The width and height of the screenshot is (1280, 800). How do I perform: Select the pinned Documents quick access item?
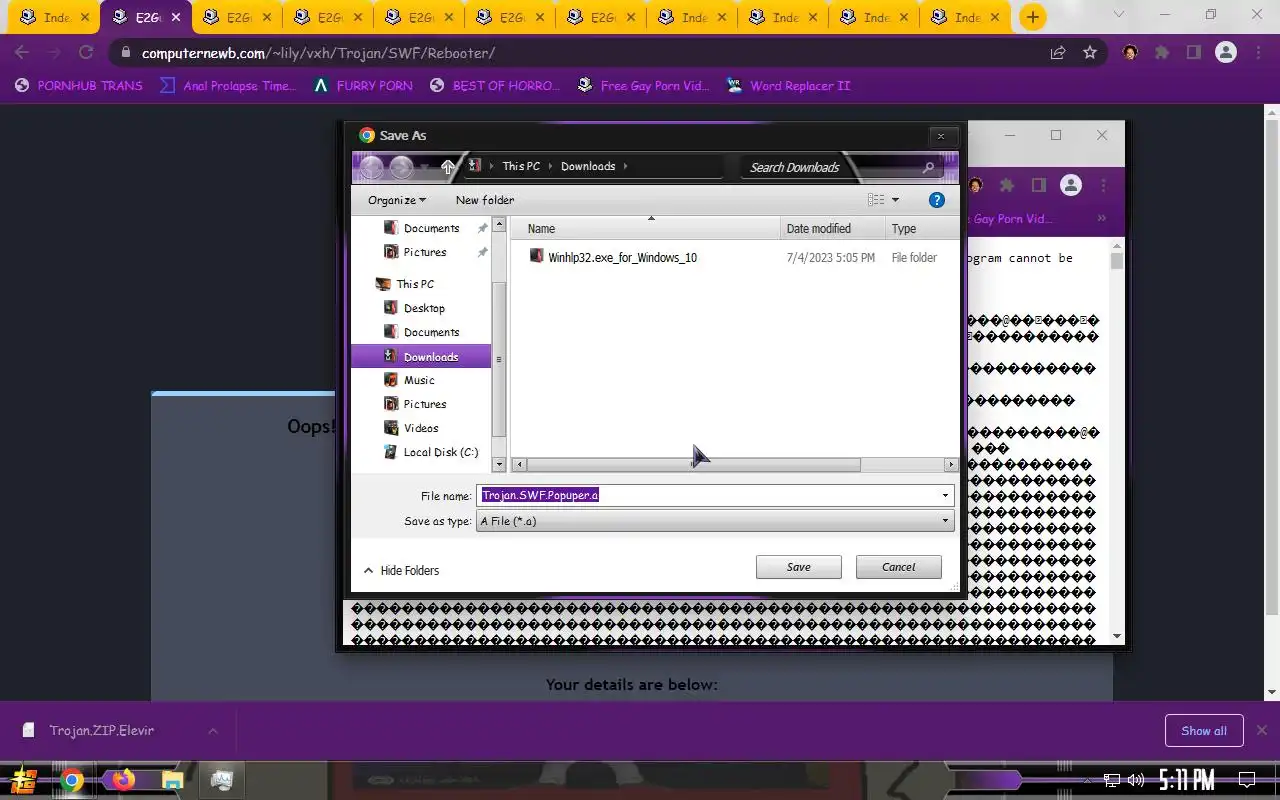[x=431, y=228]
